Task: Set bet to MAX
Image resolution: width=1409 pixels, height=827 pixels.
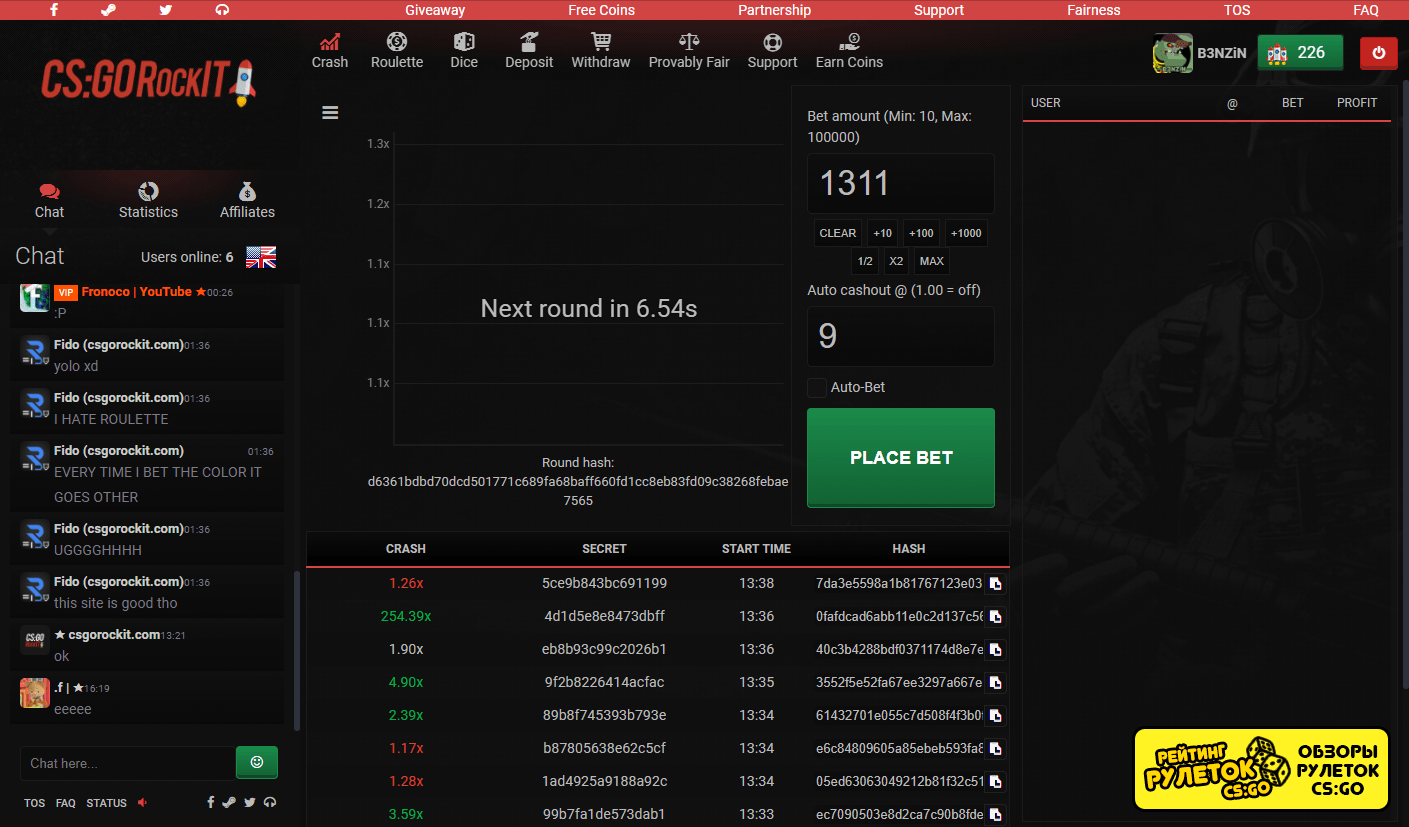Action: [x=931, y=261]
